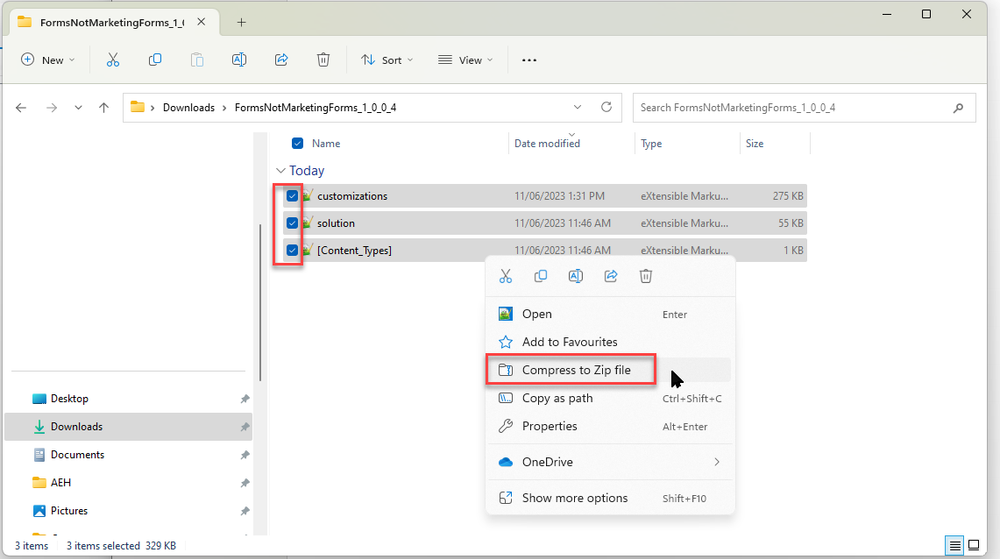The image size is (1000, 559).
Task: Choose Copy as path
Action: (610, 398)
